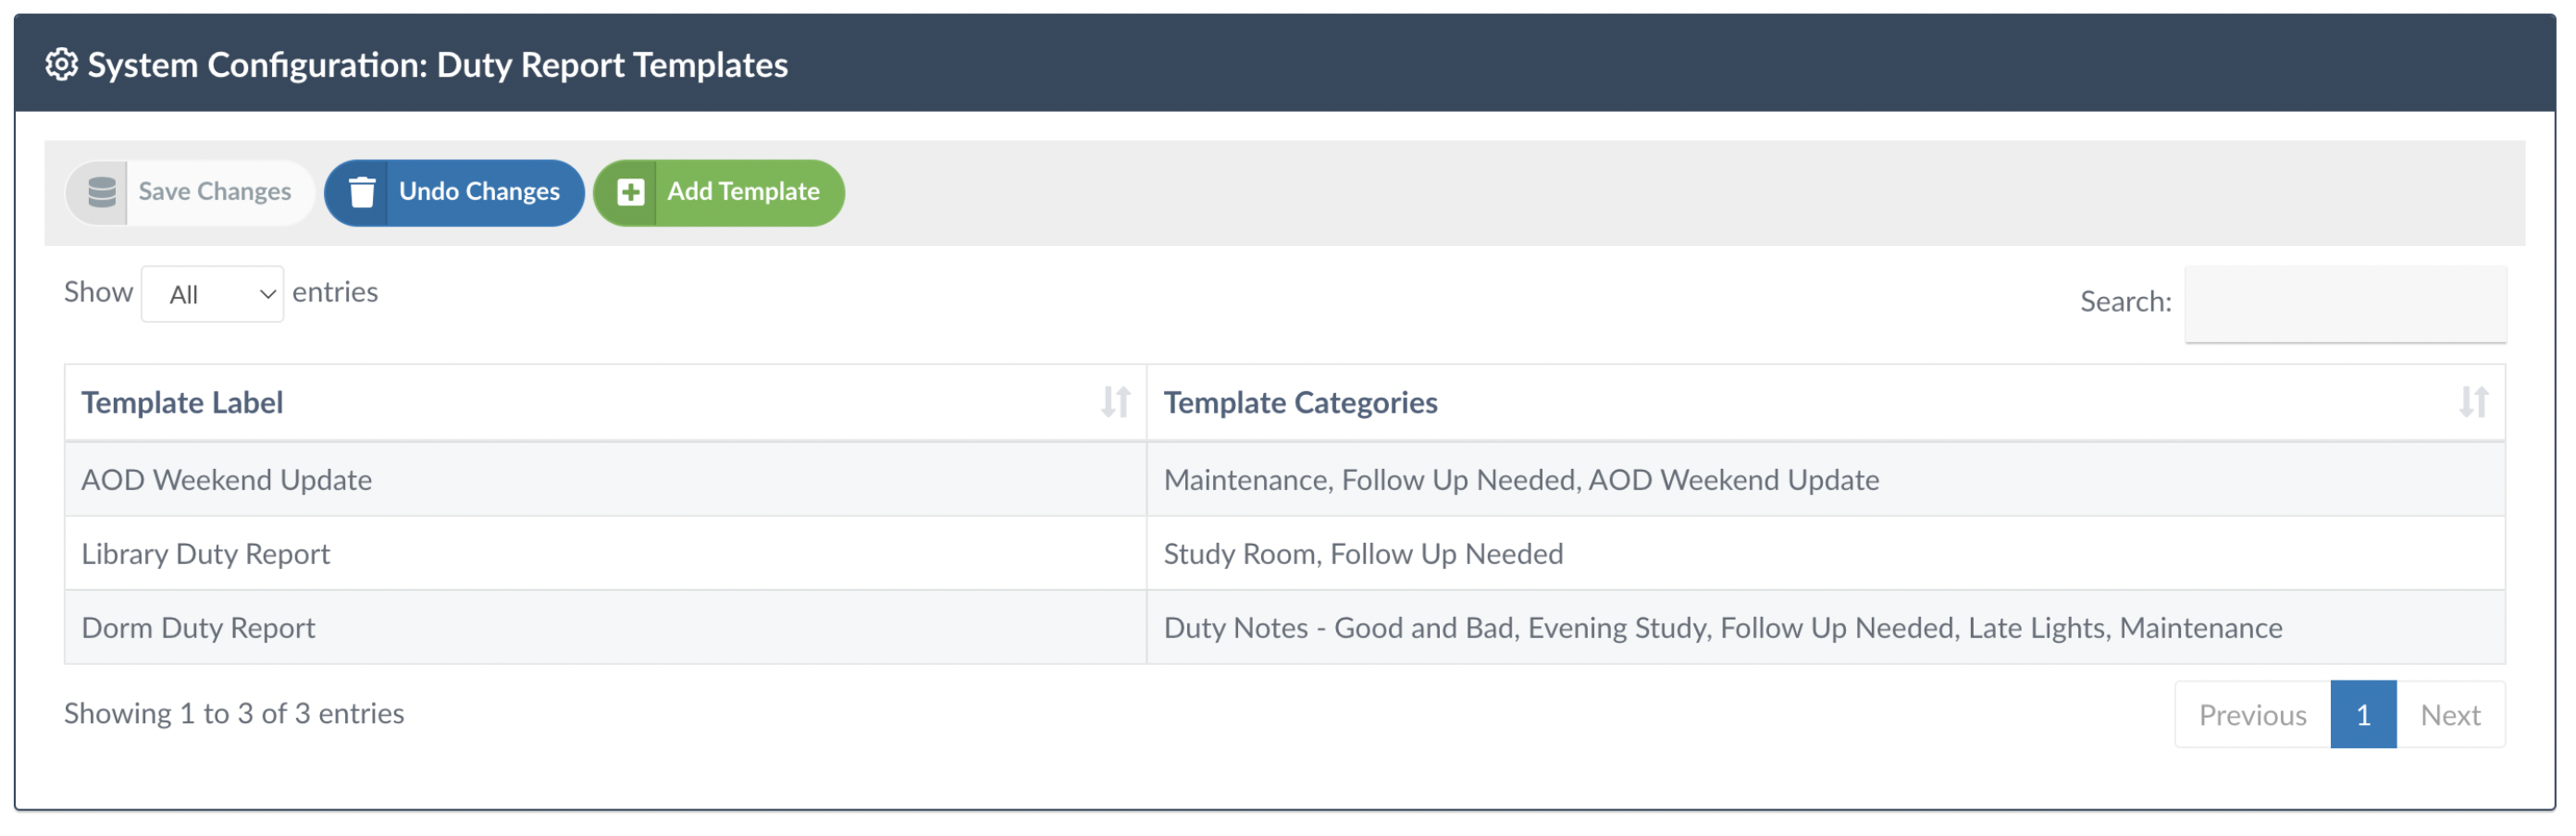Select page 1 in pagination

tap(2362, 715)
